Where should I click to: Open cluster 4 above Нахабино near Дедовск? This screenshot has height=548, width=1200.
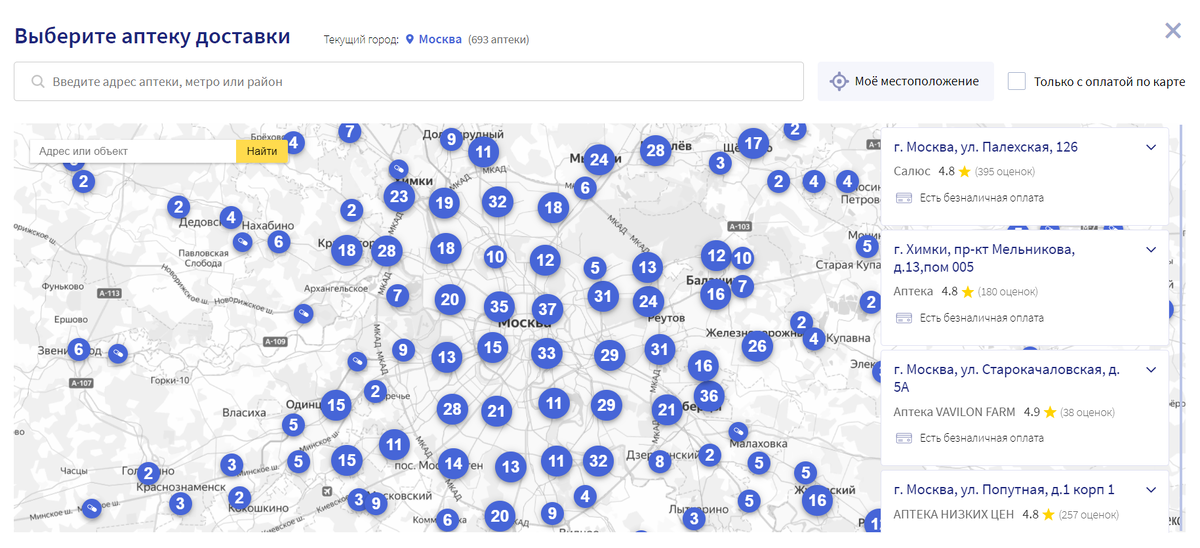[x=231, y=217]
